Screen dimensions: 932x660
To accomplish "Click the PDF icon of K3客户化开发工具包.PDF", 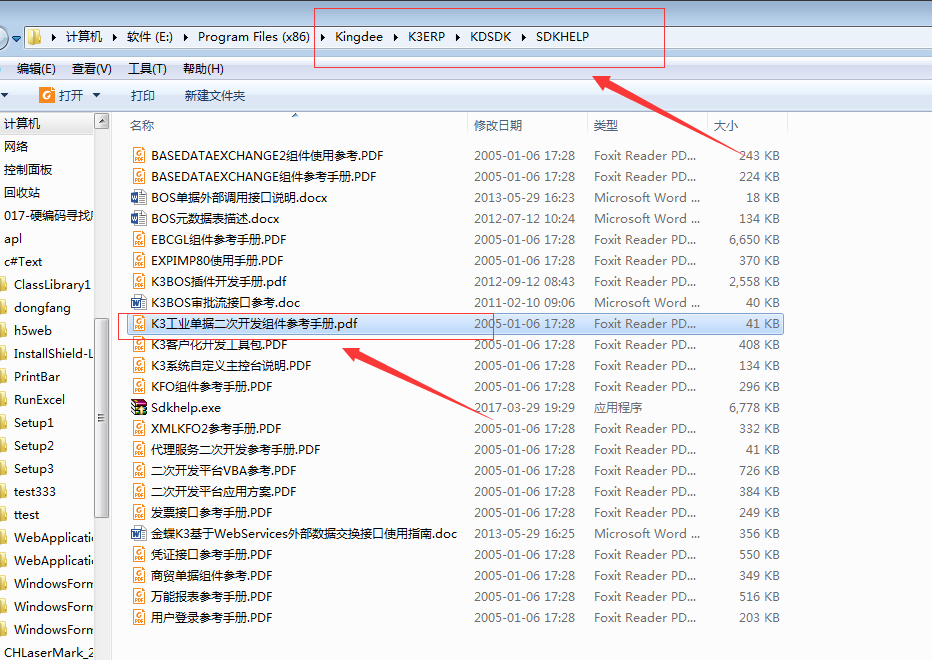I will [138, 344].
